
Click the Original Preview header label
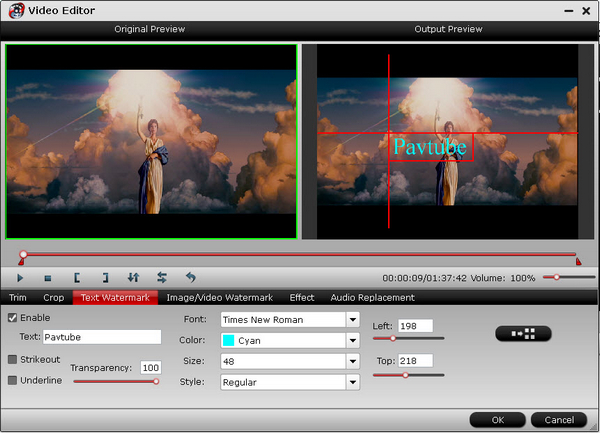[x=150, y=29]
